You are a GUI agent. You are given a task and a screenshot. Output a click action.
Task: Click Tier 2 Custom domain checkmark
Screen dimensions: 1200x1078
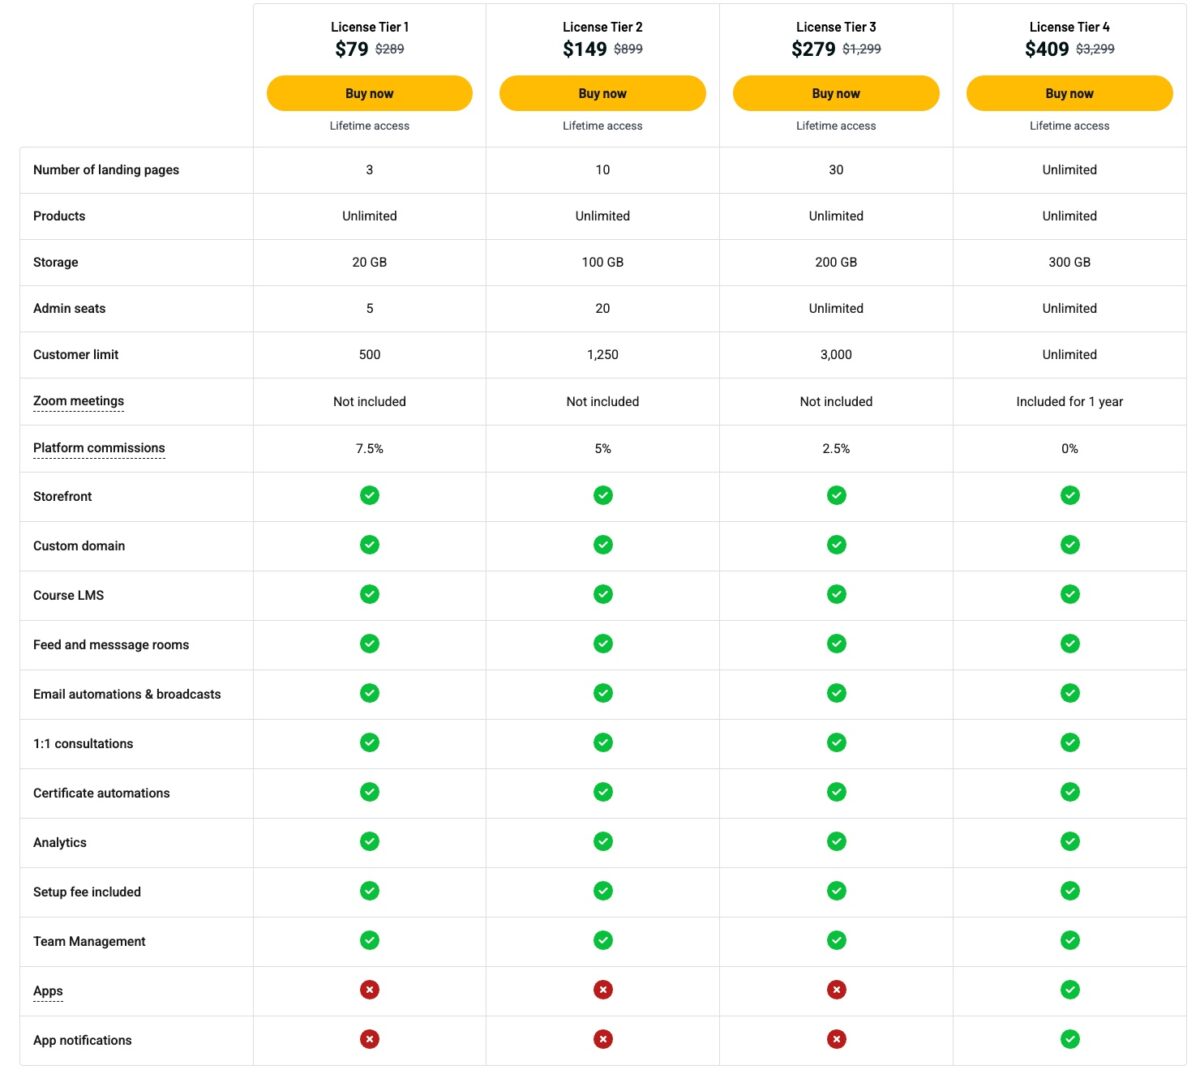click(x=603, y=545)
